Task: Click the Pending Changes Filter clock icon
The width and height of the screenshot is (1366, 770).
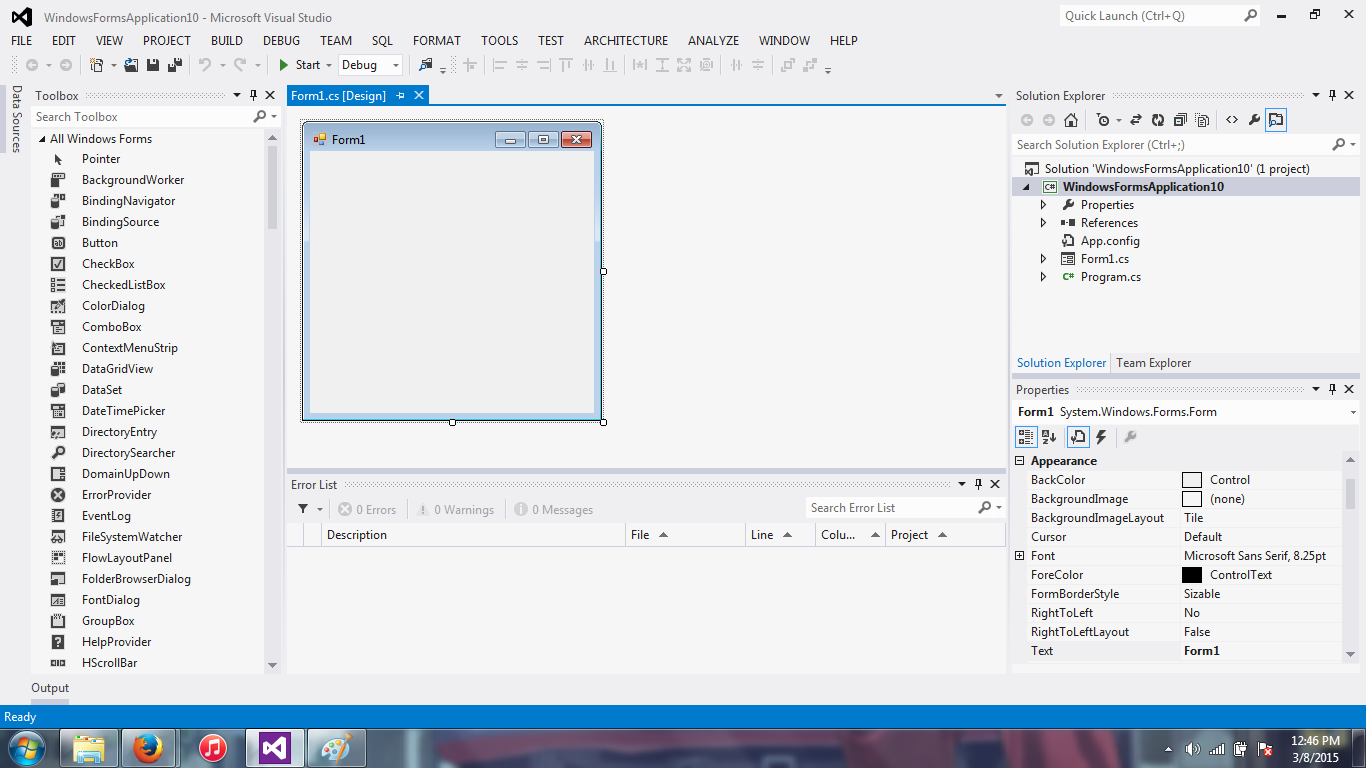Action: pyautogui.click(x=1103, y=120)
